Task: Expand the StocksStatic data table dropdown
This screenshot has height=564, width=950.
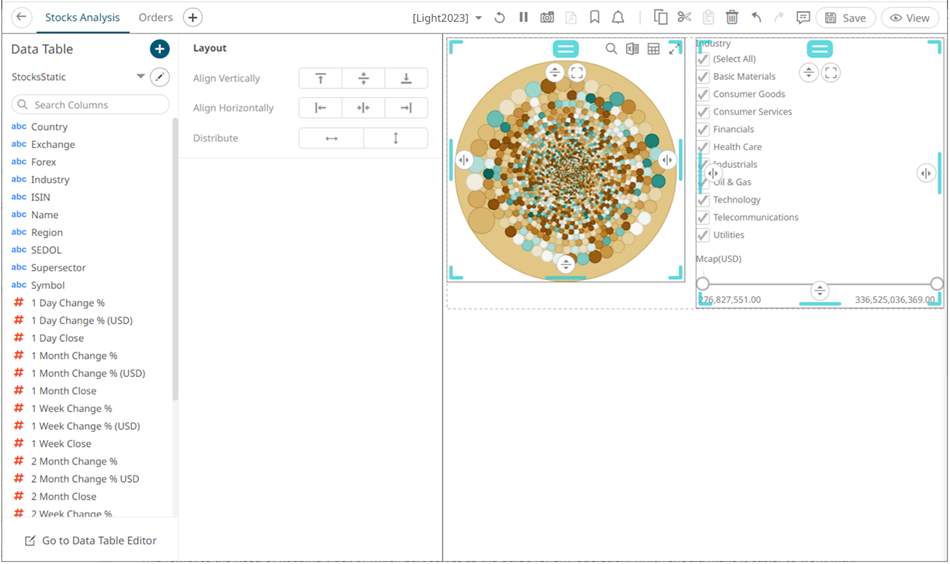Action: coord(140,77)
